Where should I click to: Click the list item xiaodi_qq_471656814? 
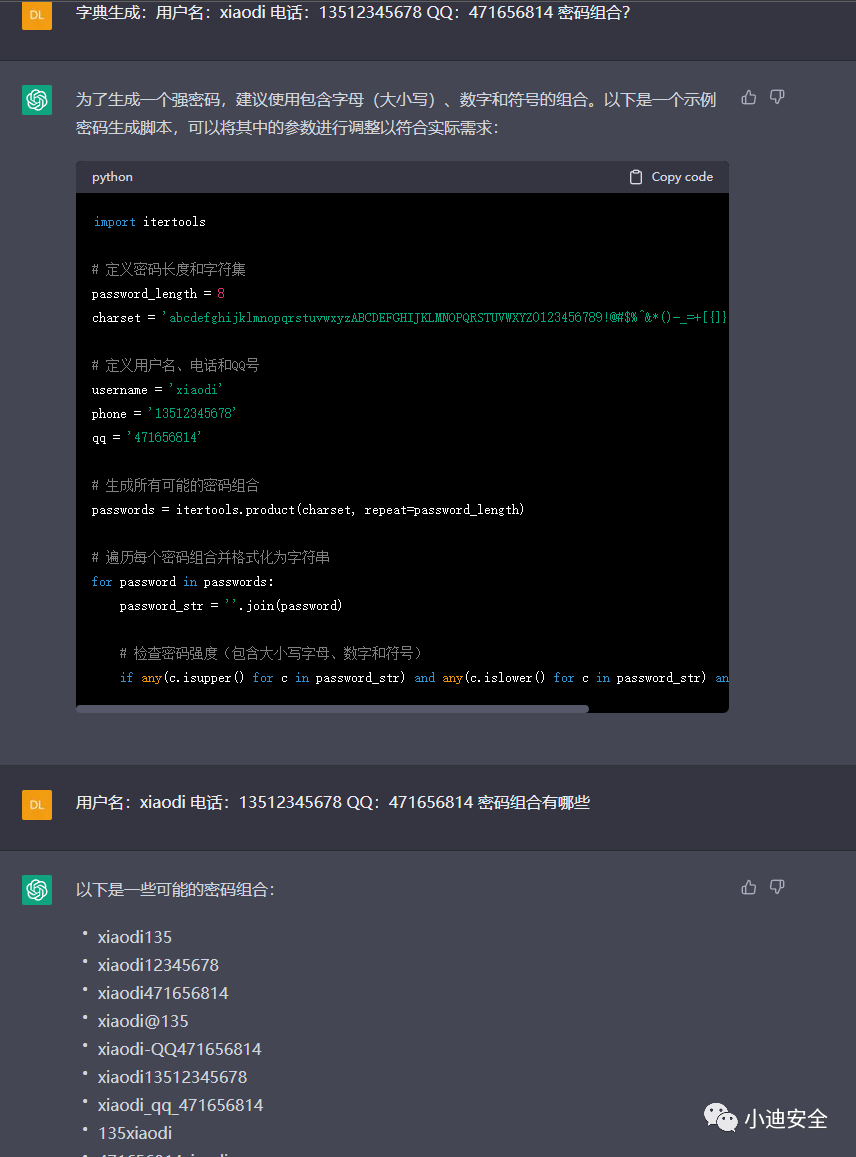tap(180, 1105)
